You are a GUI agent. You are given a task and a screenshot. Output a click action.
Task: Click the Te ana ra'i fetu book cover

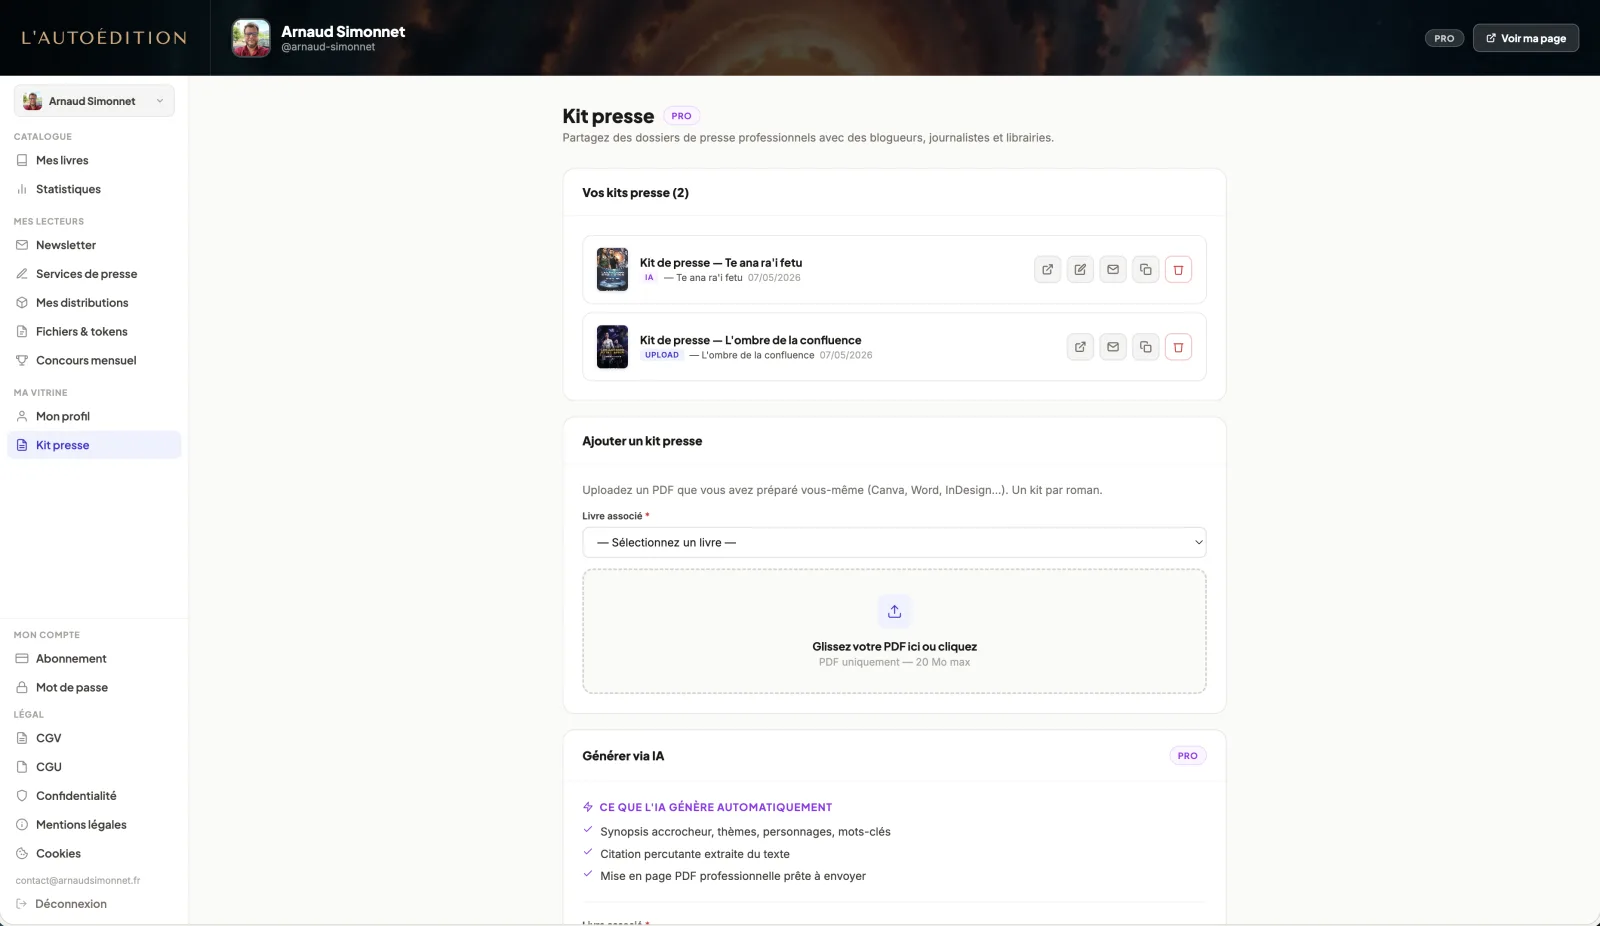tap(612, 270)
